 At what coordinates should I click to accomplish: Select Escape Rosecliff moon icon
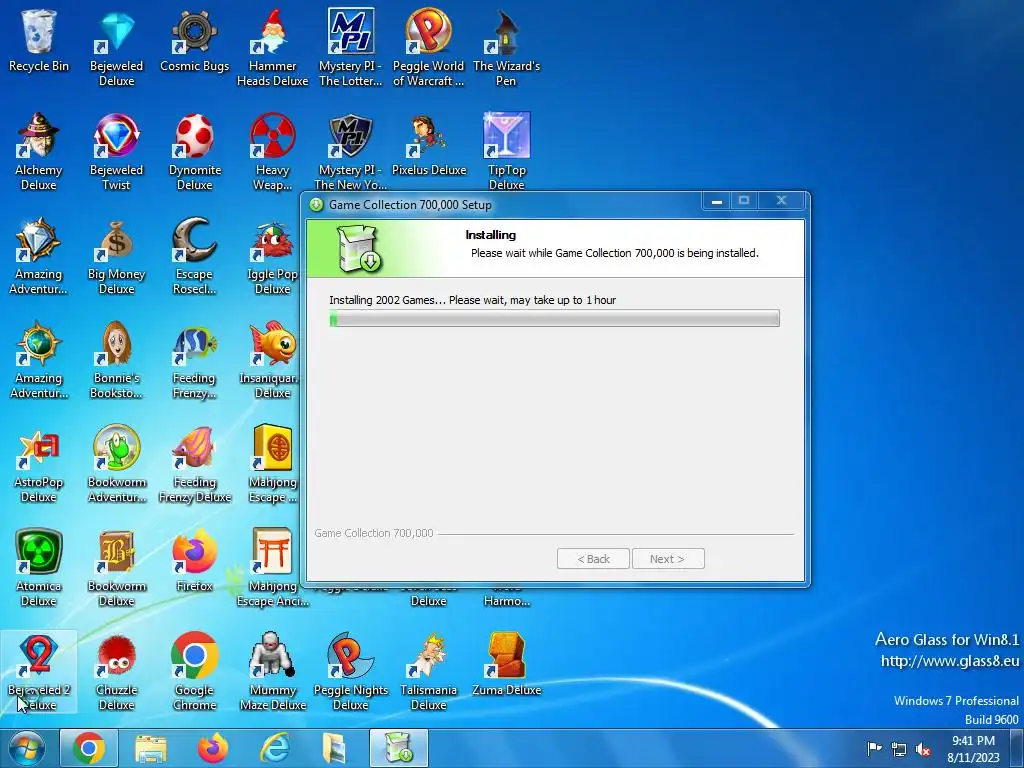click(195, 255)
